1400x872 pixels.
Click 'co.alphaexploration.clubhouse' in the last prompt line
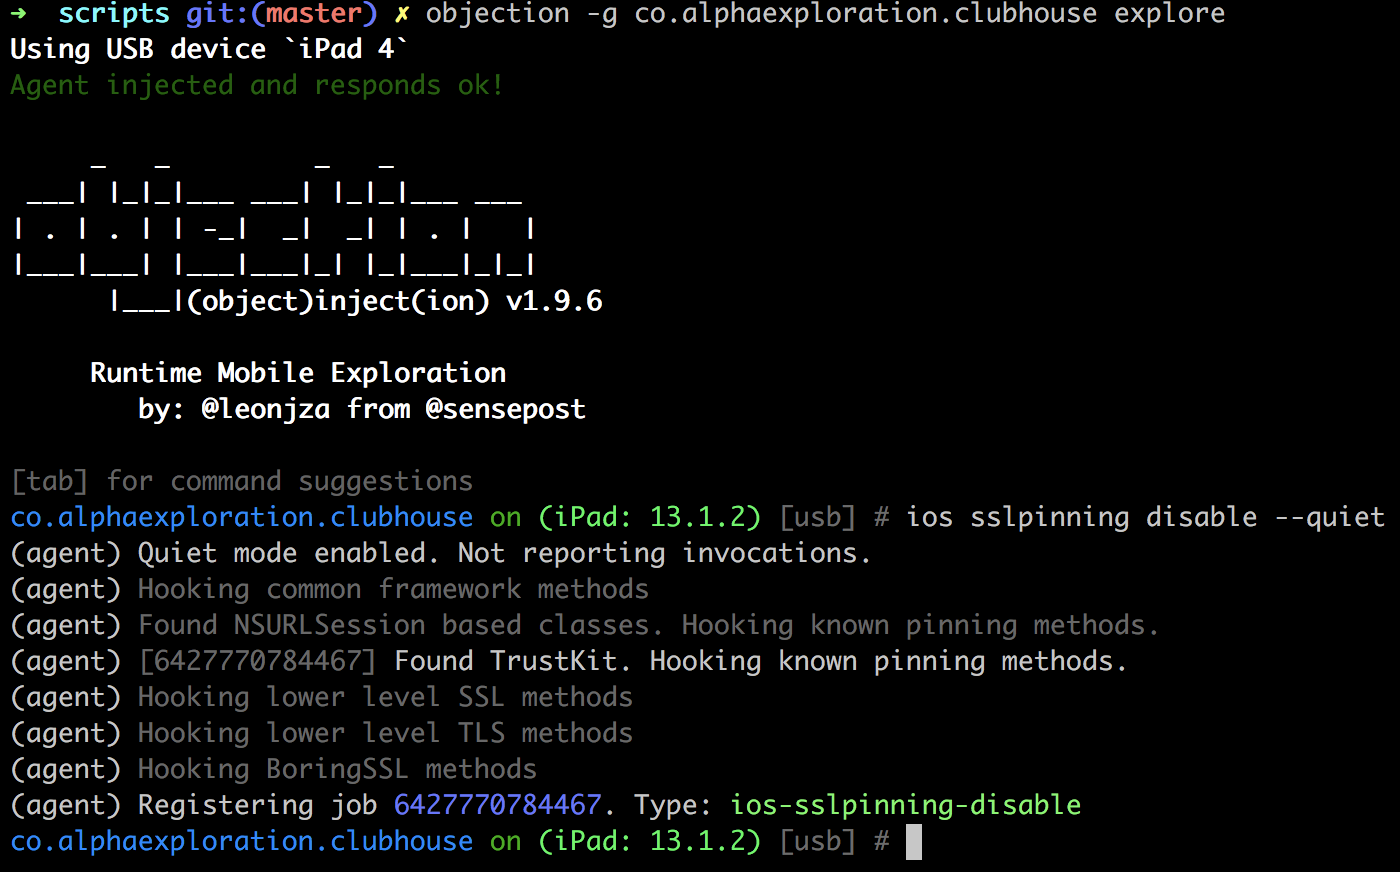tap(242, 841)
